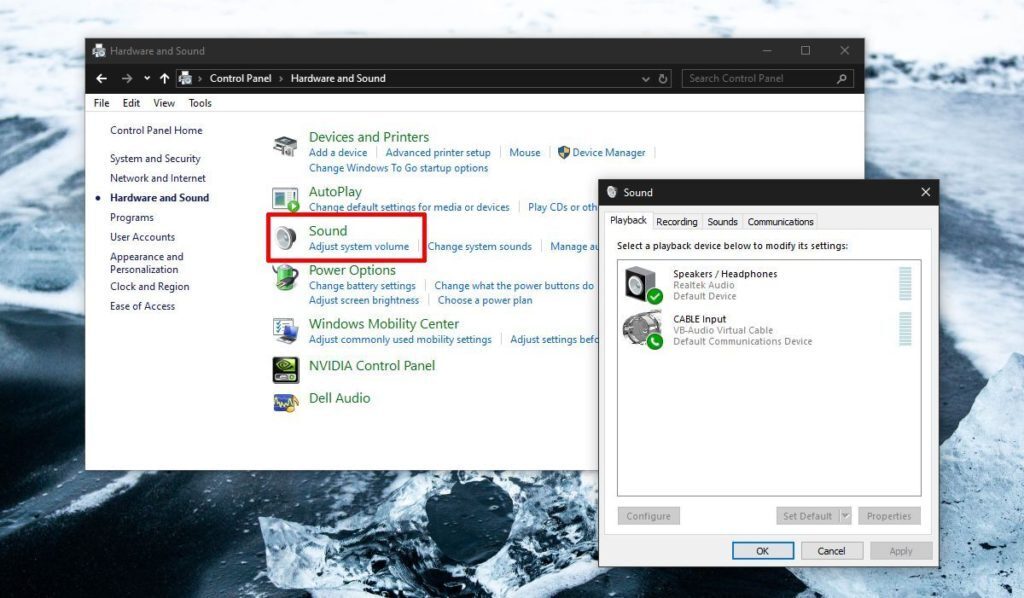Click the Power Options battery icon
The height and width of the screenshot is (598, 1024).
284,278
